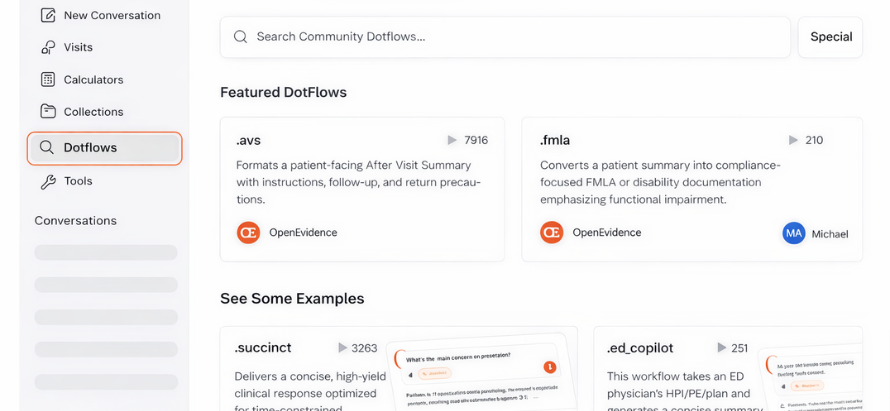The height and width of the screenshot is (411, 890).
Task: Go to Calculators in the sidebar
Action: [x=93, y=79]
